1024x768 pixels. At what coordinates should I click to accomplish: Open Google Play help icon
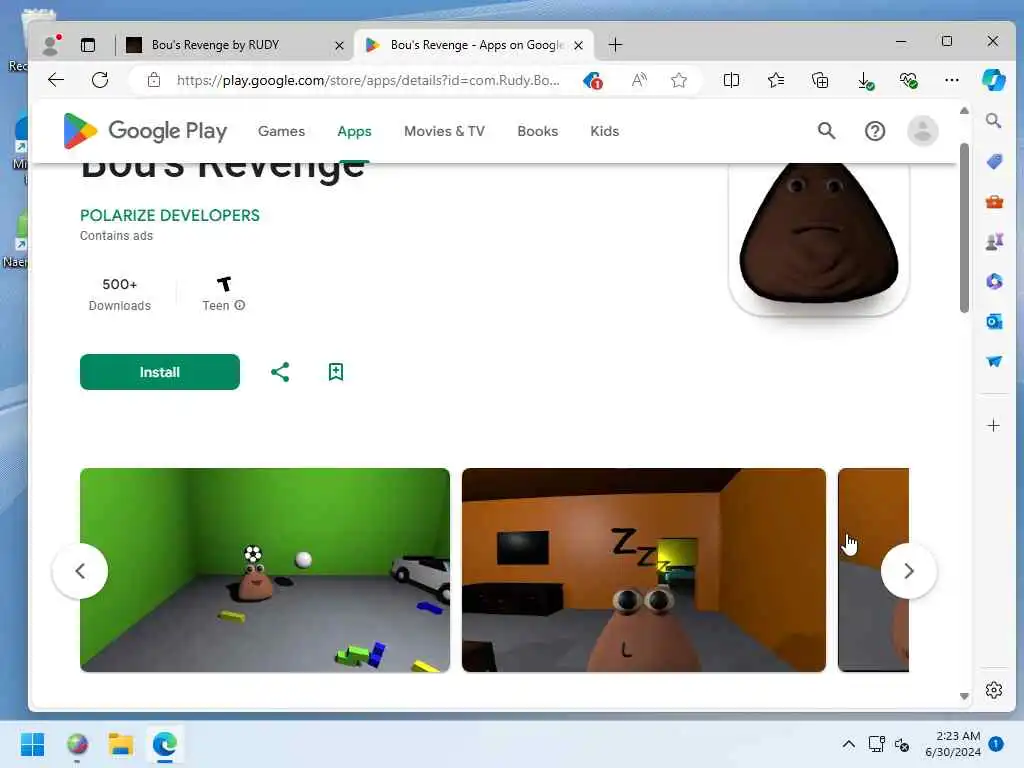(x=874, y=131)
